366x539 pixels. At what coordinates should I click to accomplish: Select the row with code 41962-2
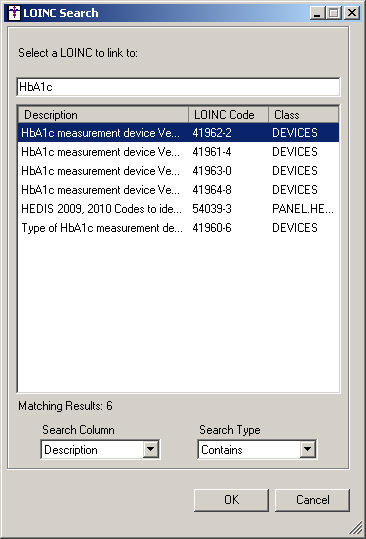tap(178, 133)
